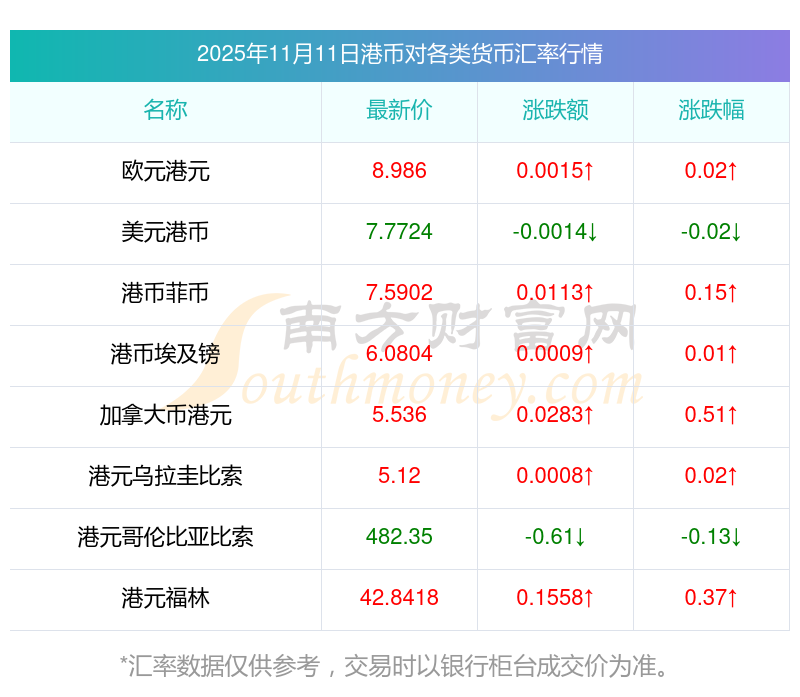800x697 pixels.
Task: Select the 最新价 column header
Action: (399, 110)
